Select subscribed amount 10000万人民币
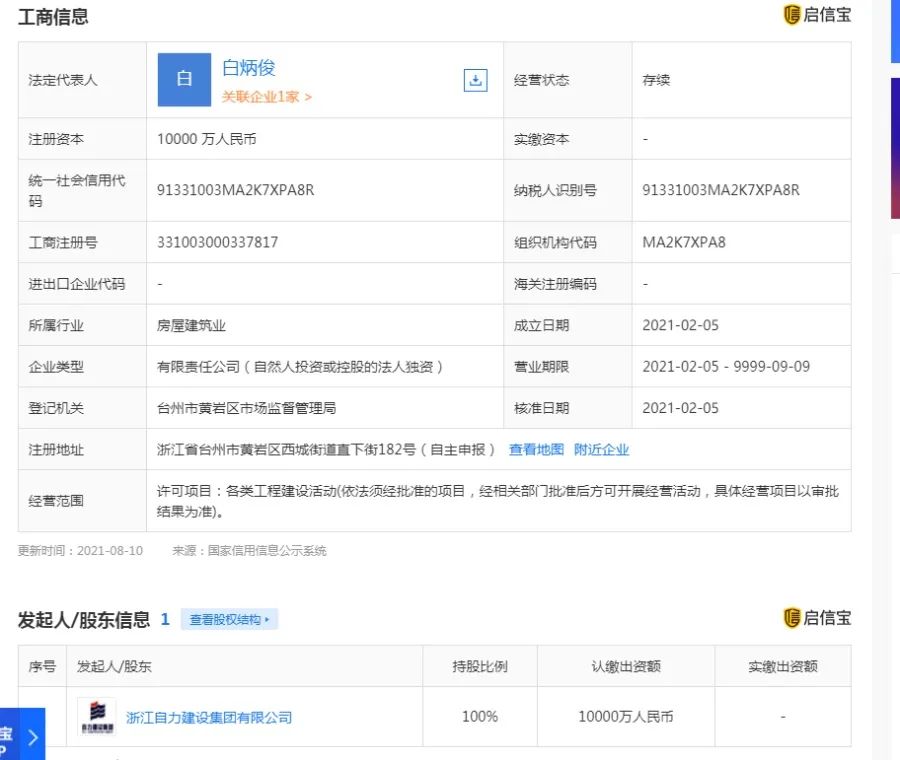Screen dimensions: 900x760 tap(626, 716)
